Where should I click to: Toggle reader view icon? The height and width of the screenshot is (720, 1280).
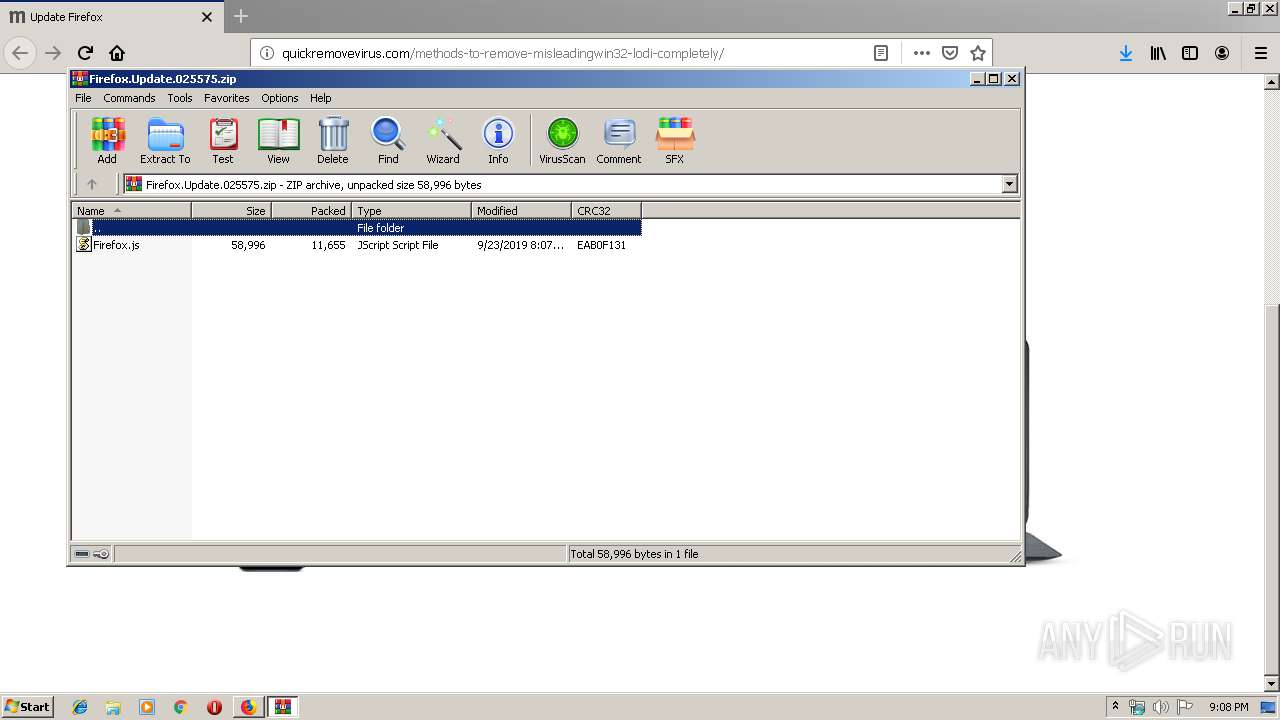point(881,53)
